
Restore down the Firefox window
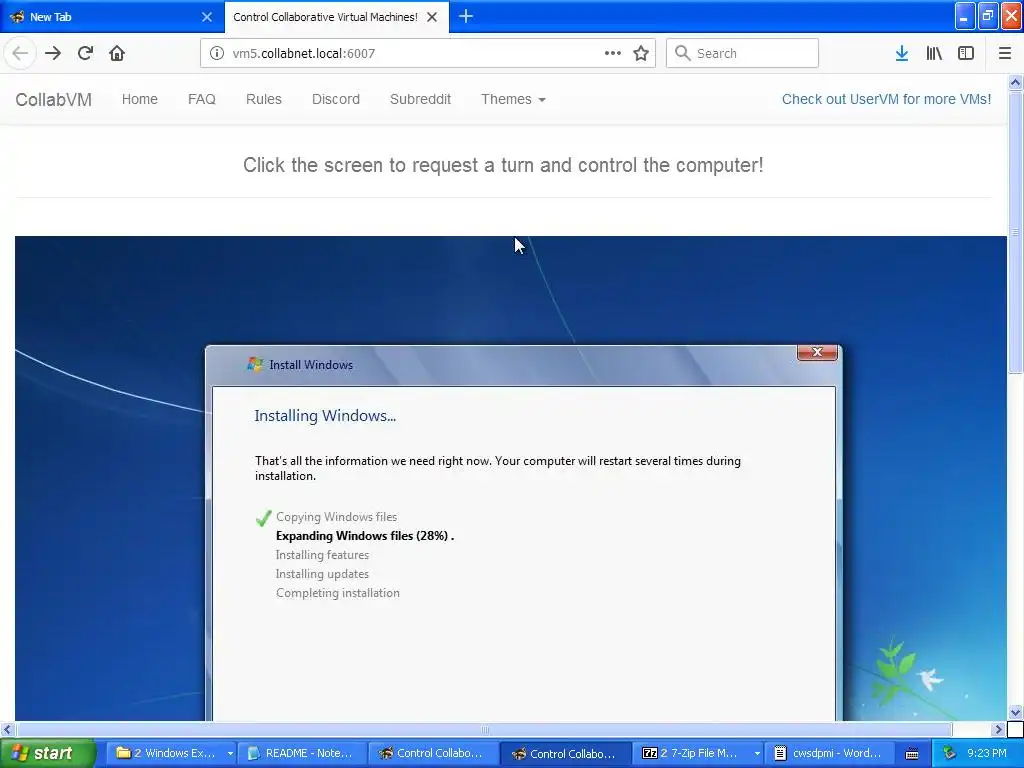pos(988,16)
